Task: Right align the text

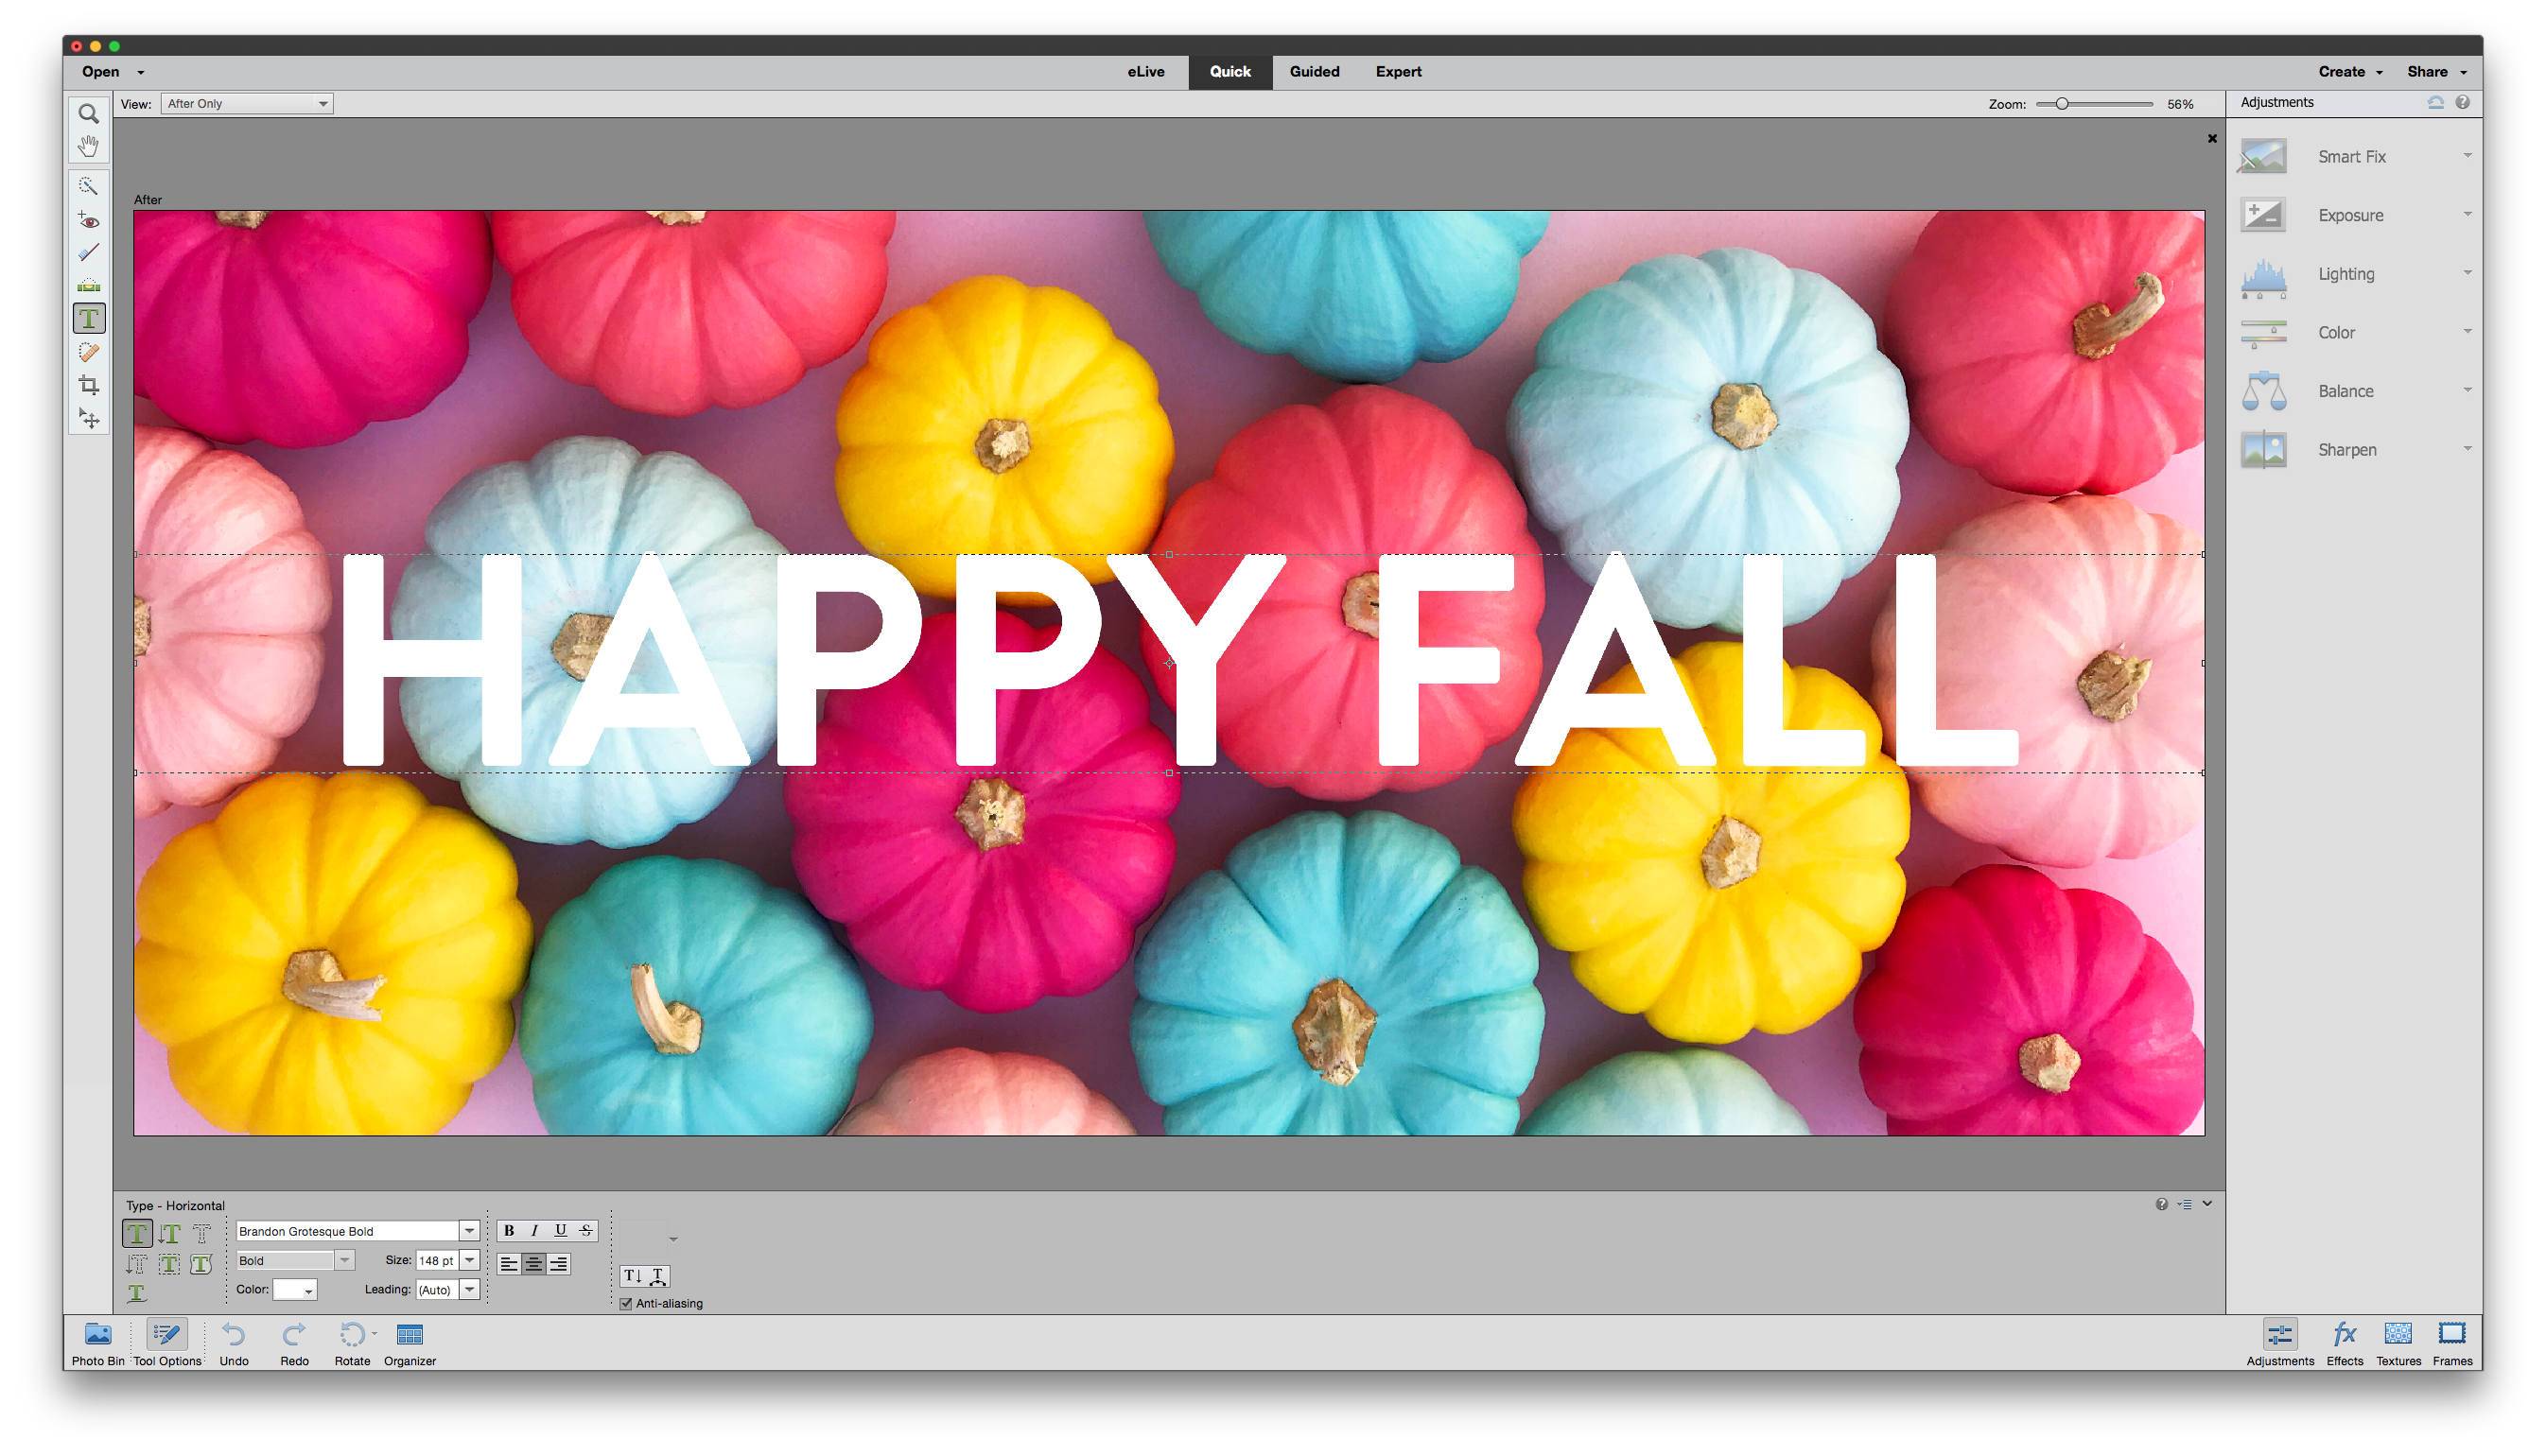Action: click(x=559, y=1264)
